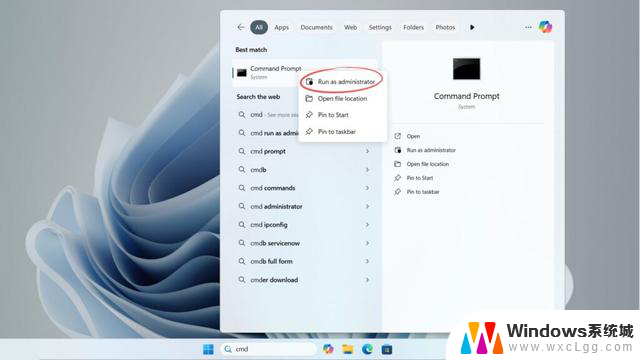640x360 pixels.
Task: Click shield icon beside details pane Run as administrator
Action: [398, 150]
